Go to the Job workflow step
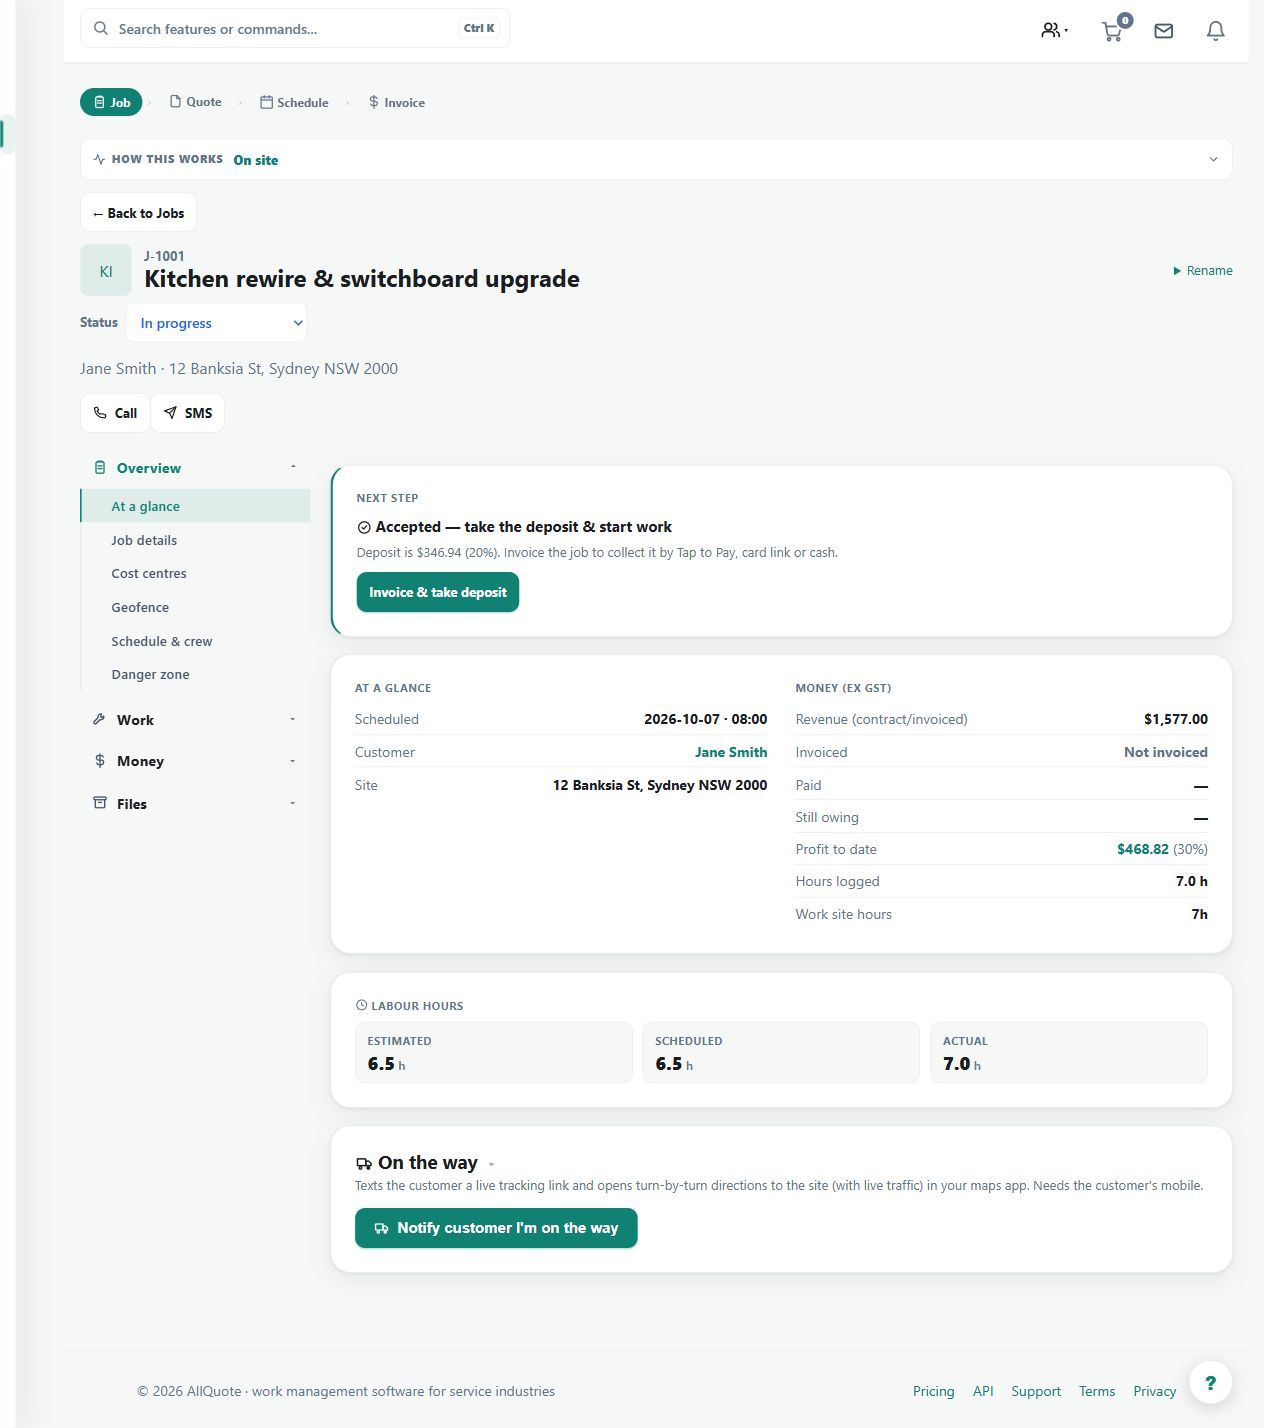 [112, 102]
